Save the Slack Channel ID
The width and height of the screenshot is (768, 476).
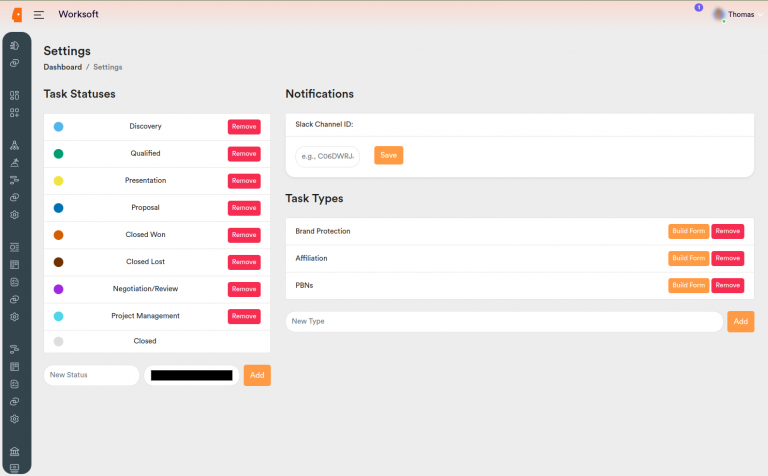388,155
